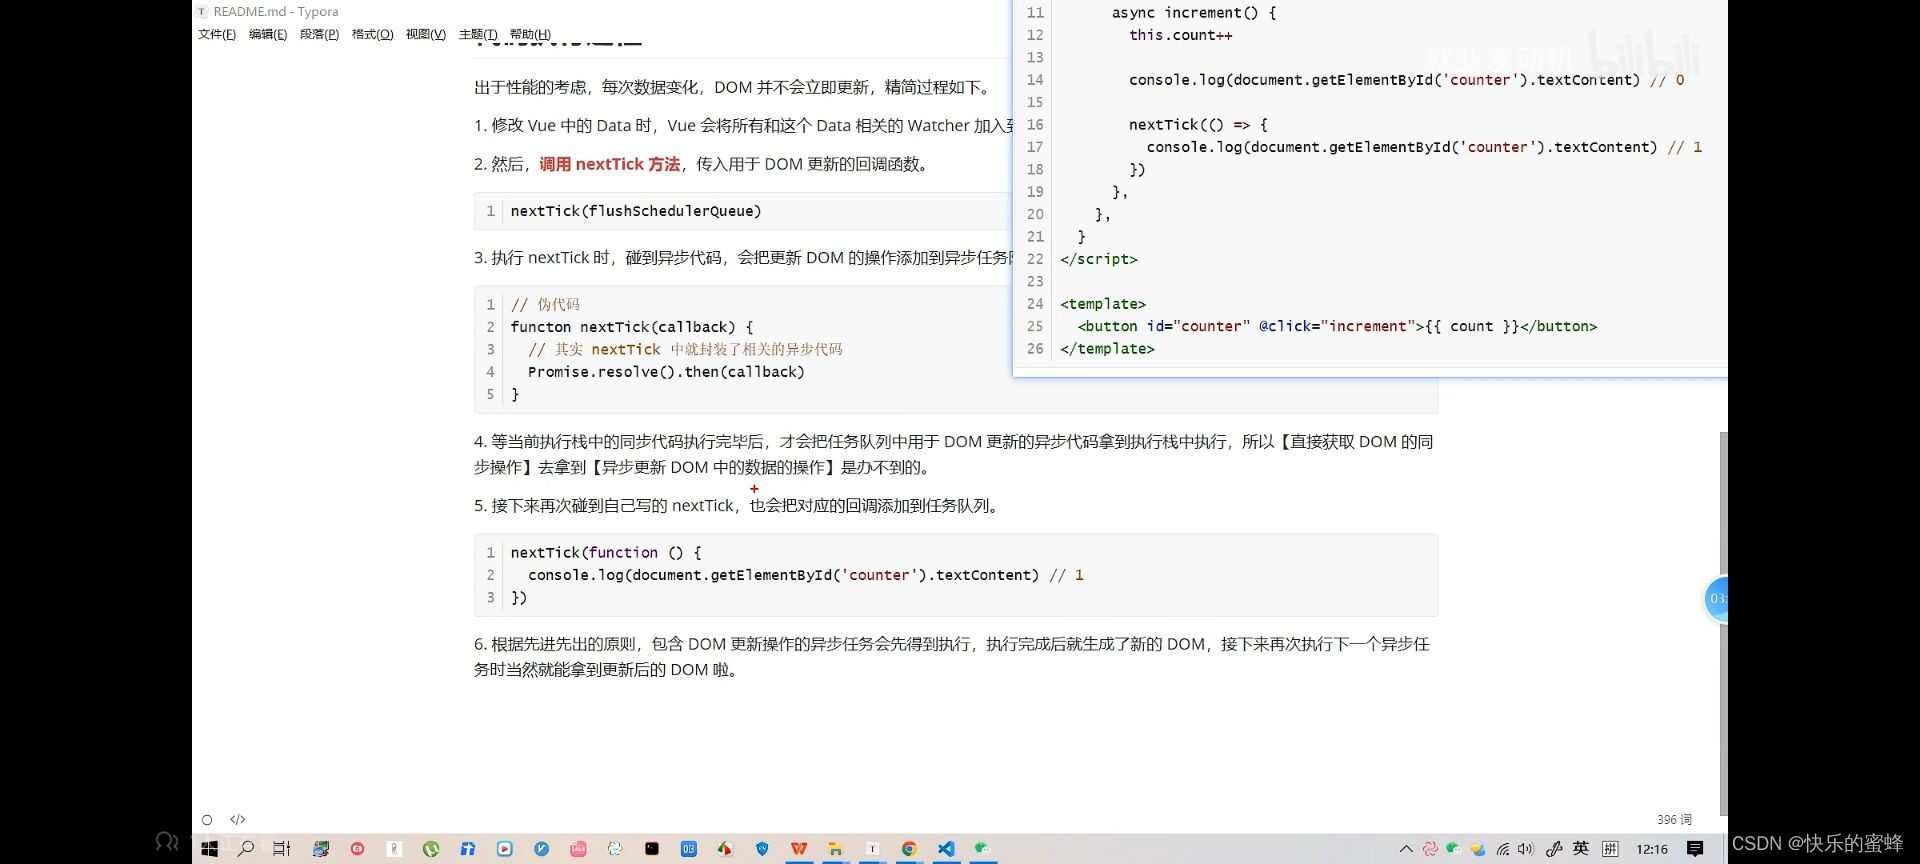Toggle Typora sidebar with circle icon
The image size is (1920, 864).
pos(207,820)
